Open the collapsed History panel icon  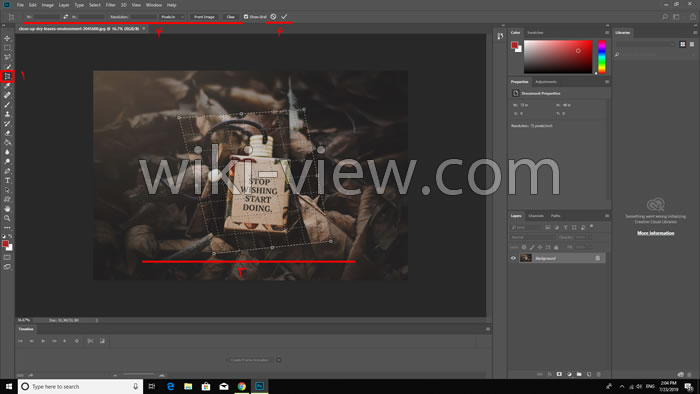(500, 36)
